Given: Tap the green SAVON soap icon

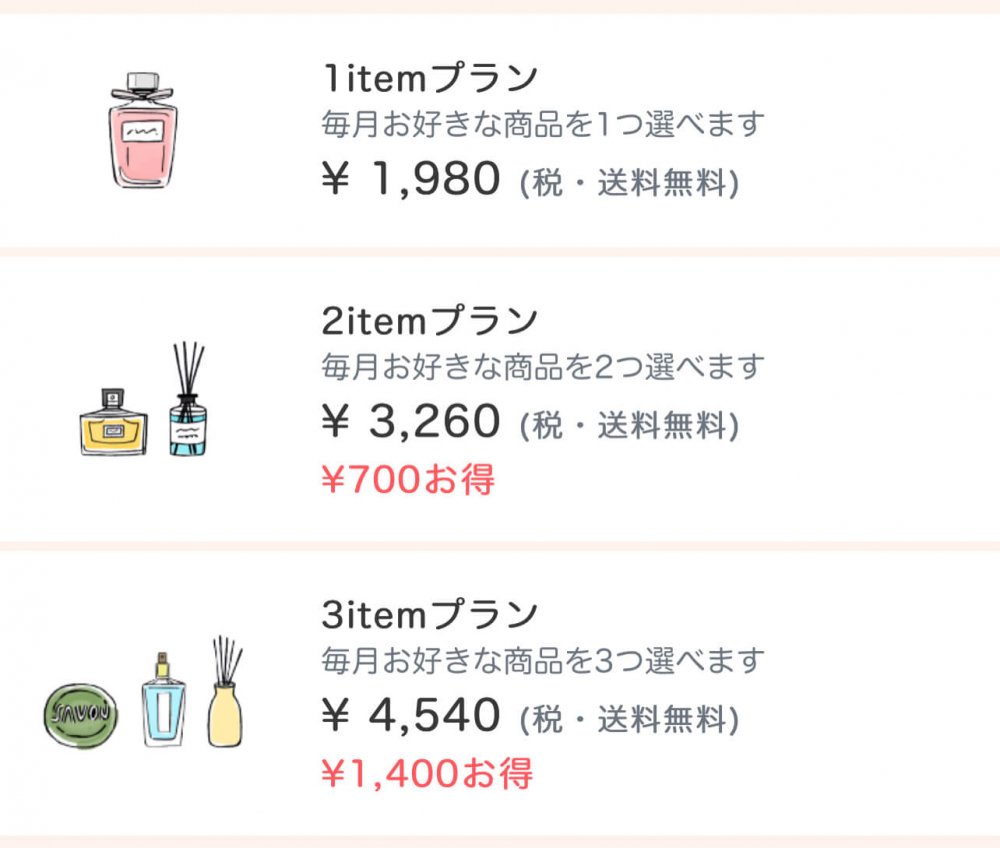Looking at the screenshot, I should coord(82,715).
